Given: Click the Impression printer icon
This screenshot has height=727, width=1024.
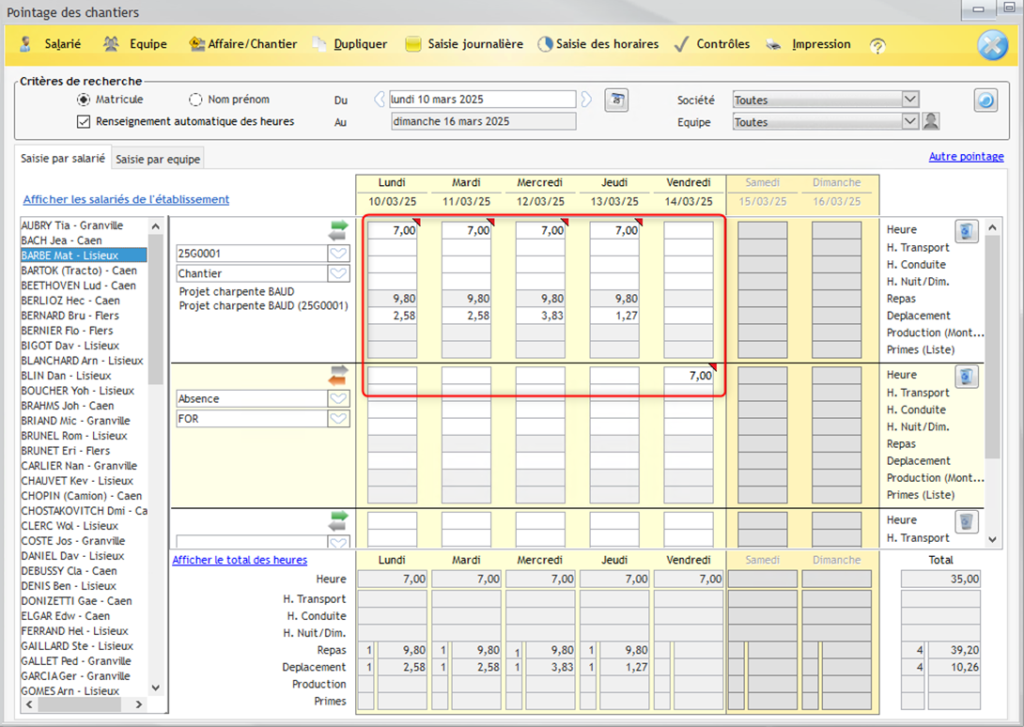Looking at the screenshot, I should pyautogui.click(x=774, y=44).
